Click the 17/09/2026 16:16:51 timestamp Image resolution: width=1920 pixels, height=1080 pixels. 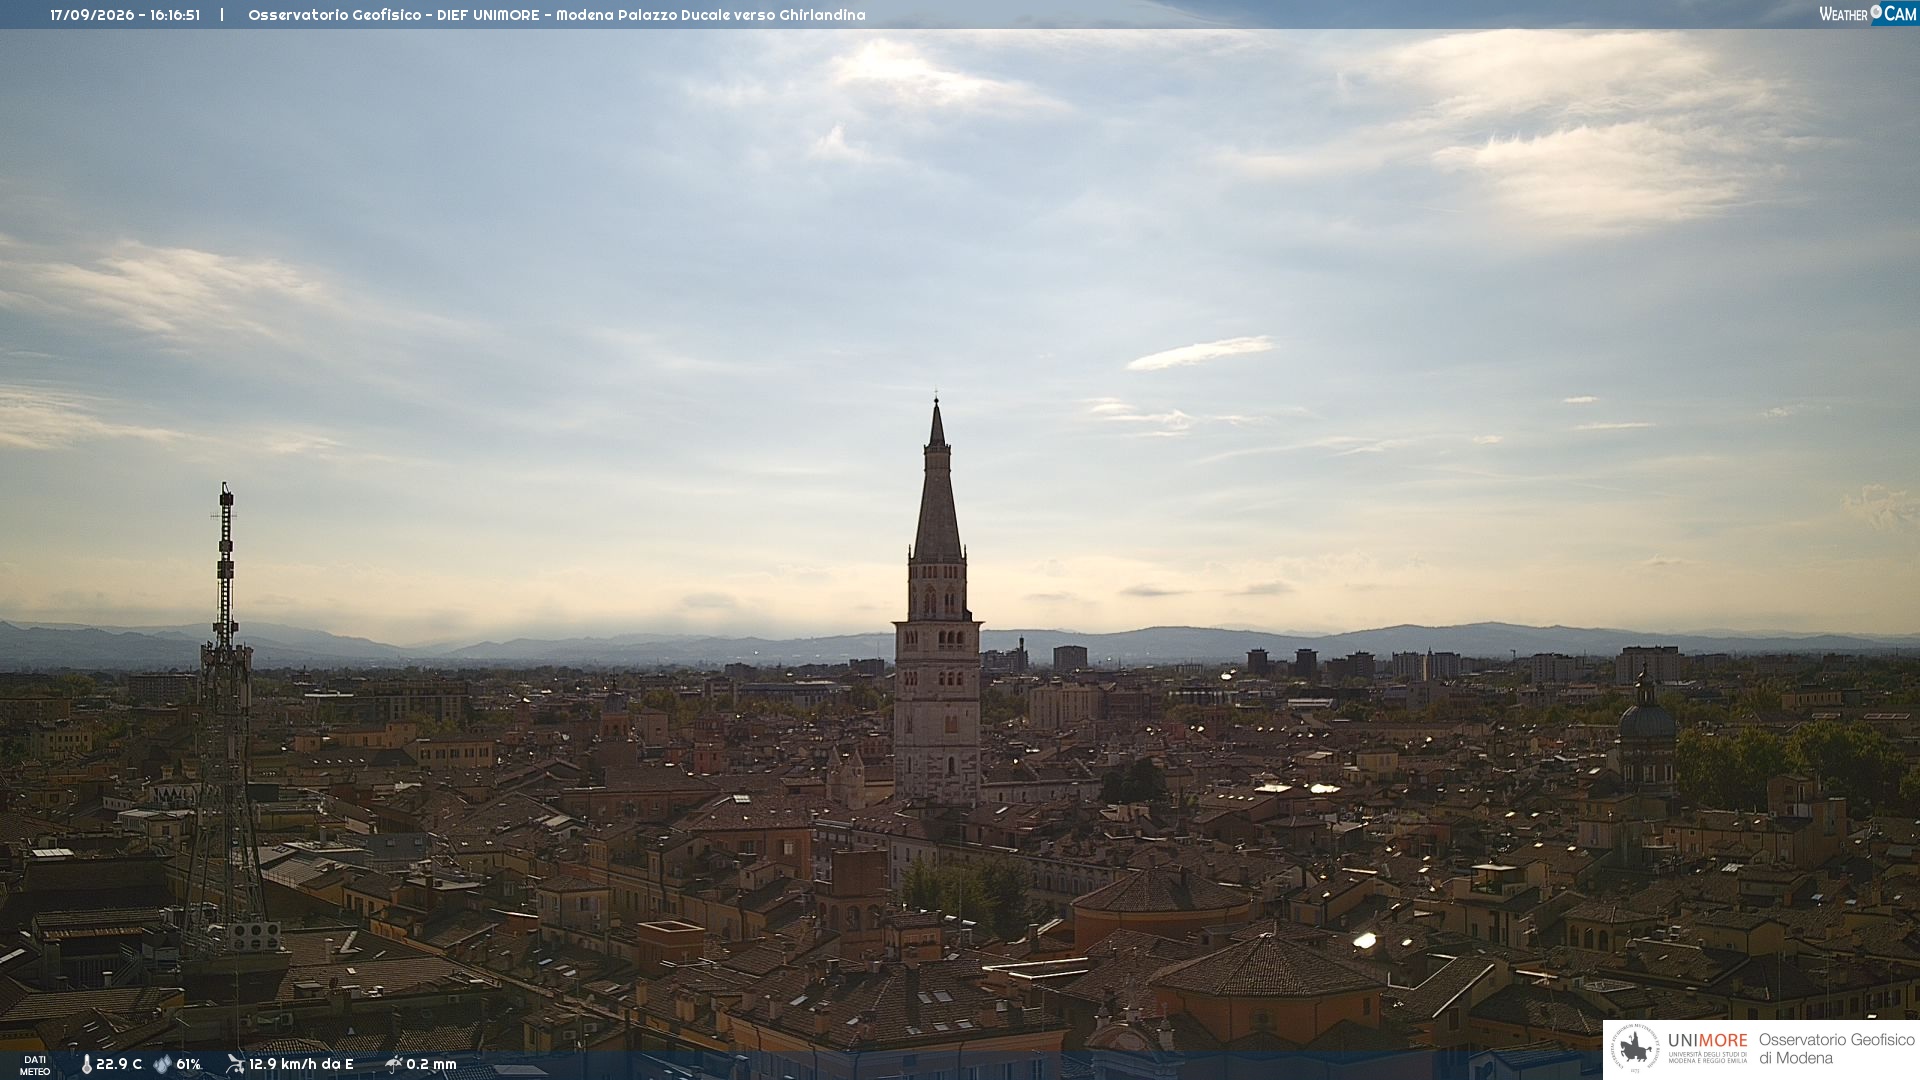pyautogui.click(x=125, y=15)
